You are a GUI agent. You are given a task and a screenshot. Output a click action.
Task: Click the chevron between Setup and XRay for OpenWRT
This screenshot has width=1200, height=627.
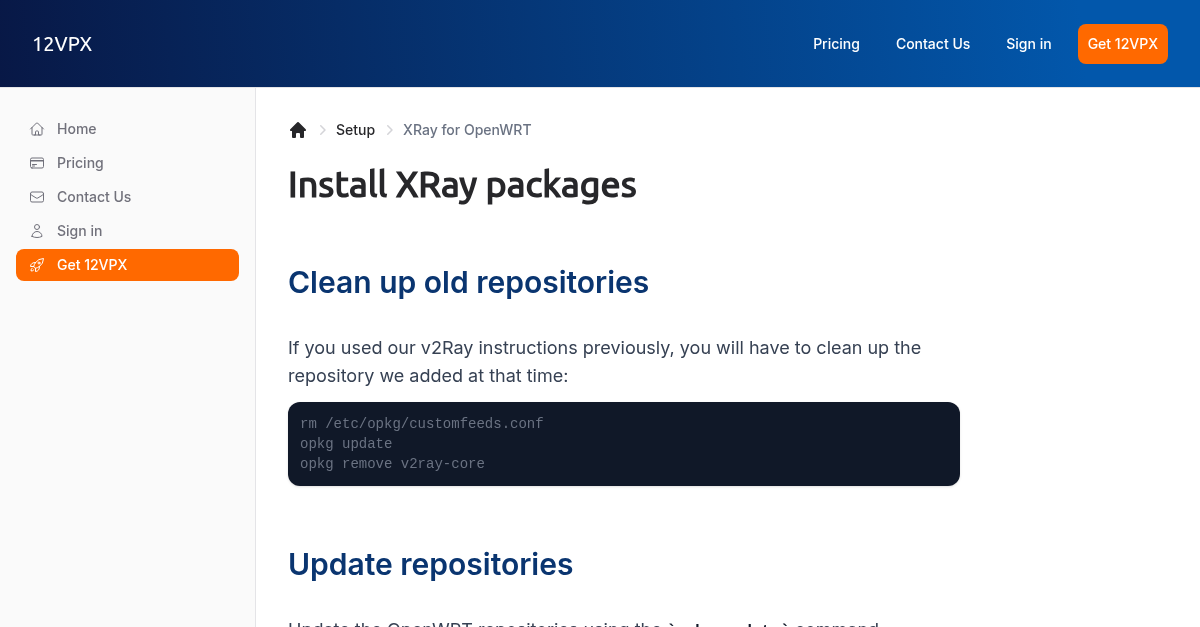[x=388, y=130]
